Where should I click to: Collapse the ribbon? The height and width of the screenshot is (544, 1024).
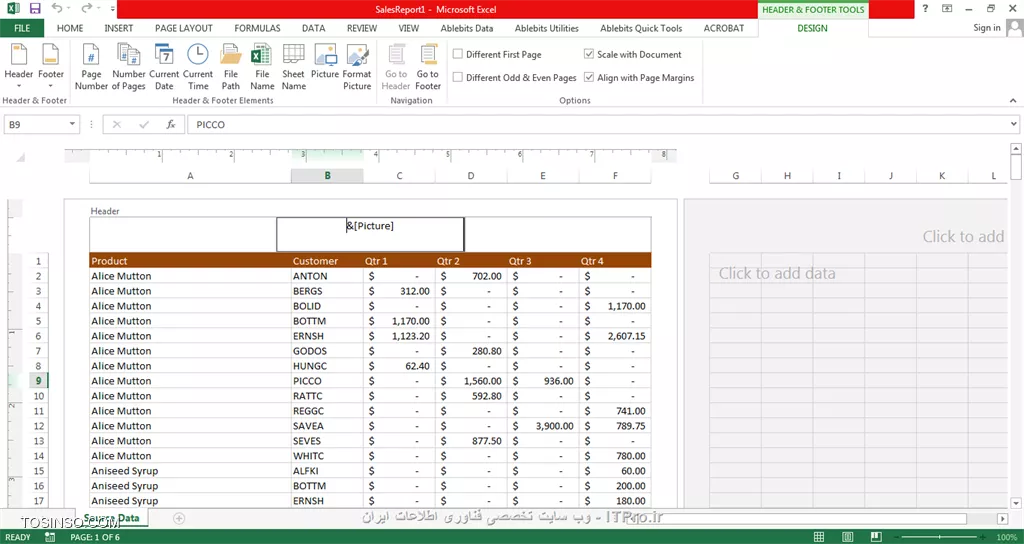tap(1013, 101)
